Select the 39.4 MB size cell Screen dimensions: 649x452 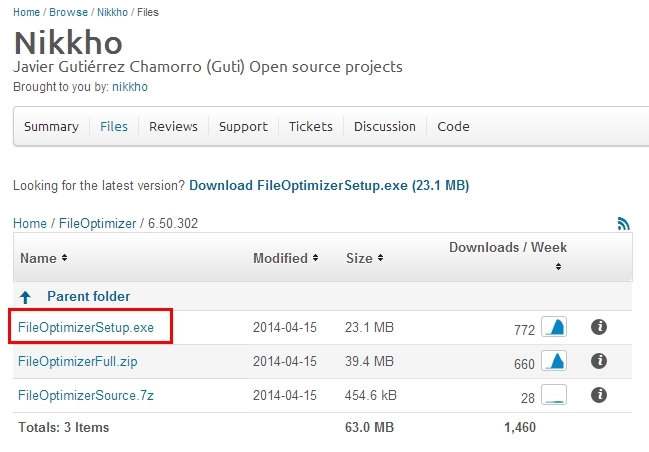(369, 361)
